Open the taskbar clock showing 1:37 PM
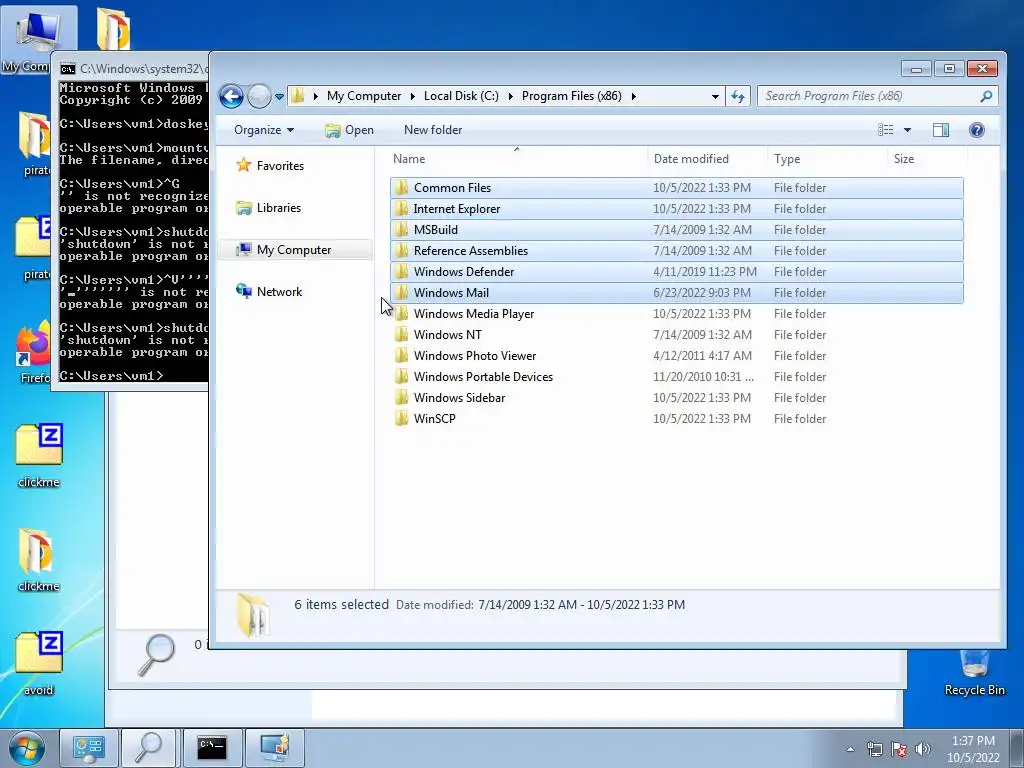 coord(973,749)
